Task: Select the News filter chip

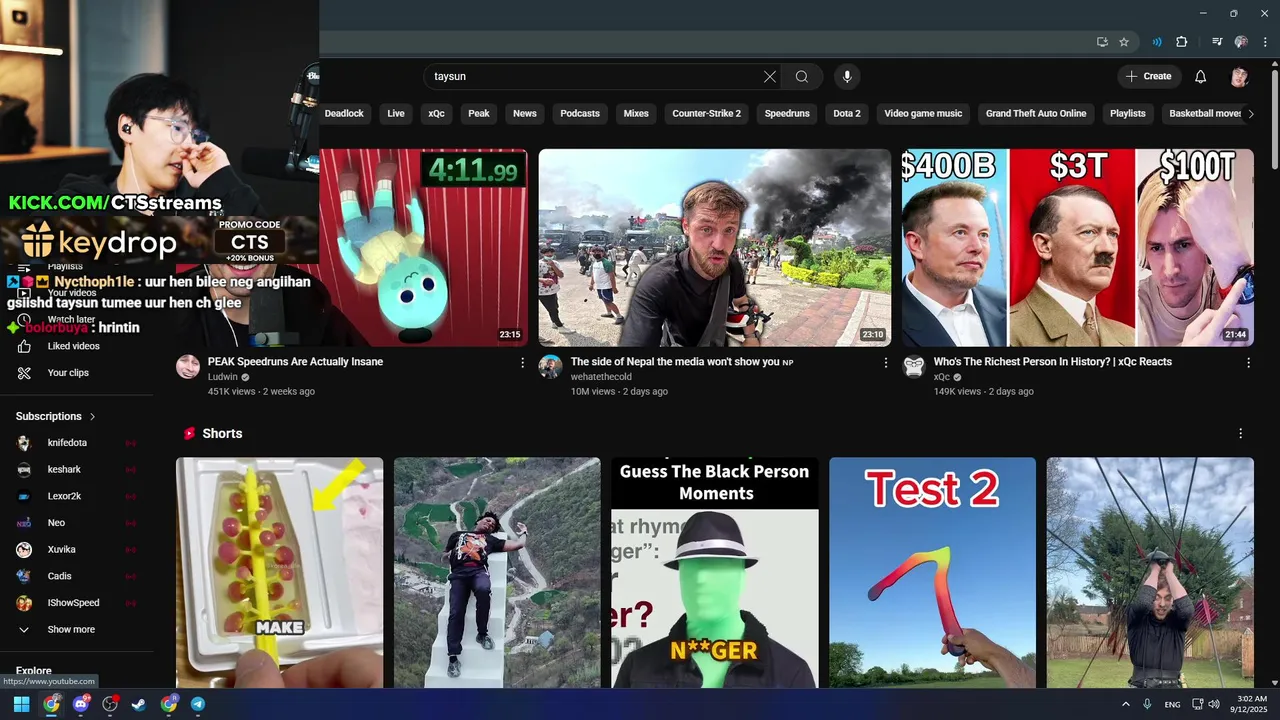Action: tap(525, 113)
